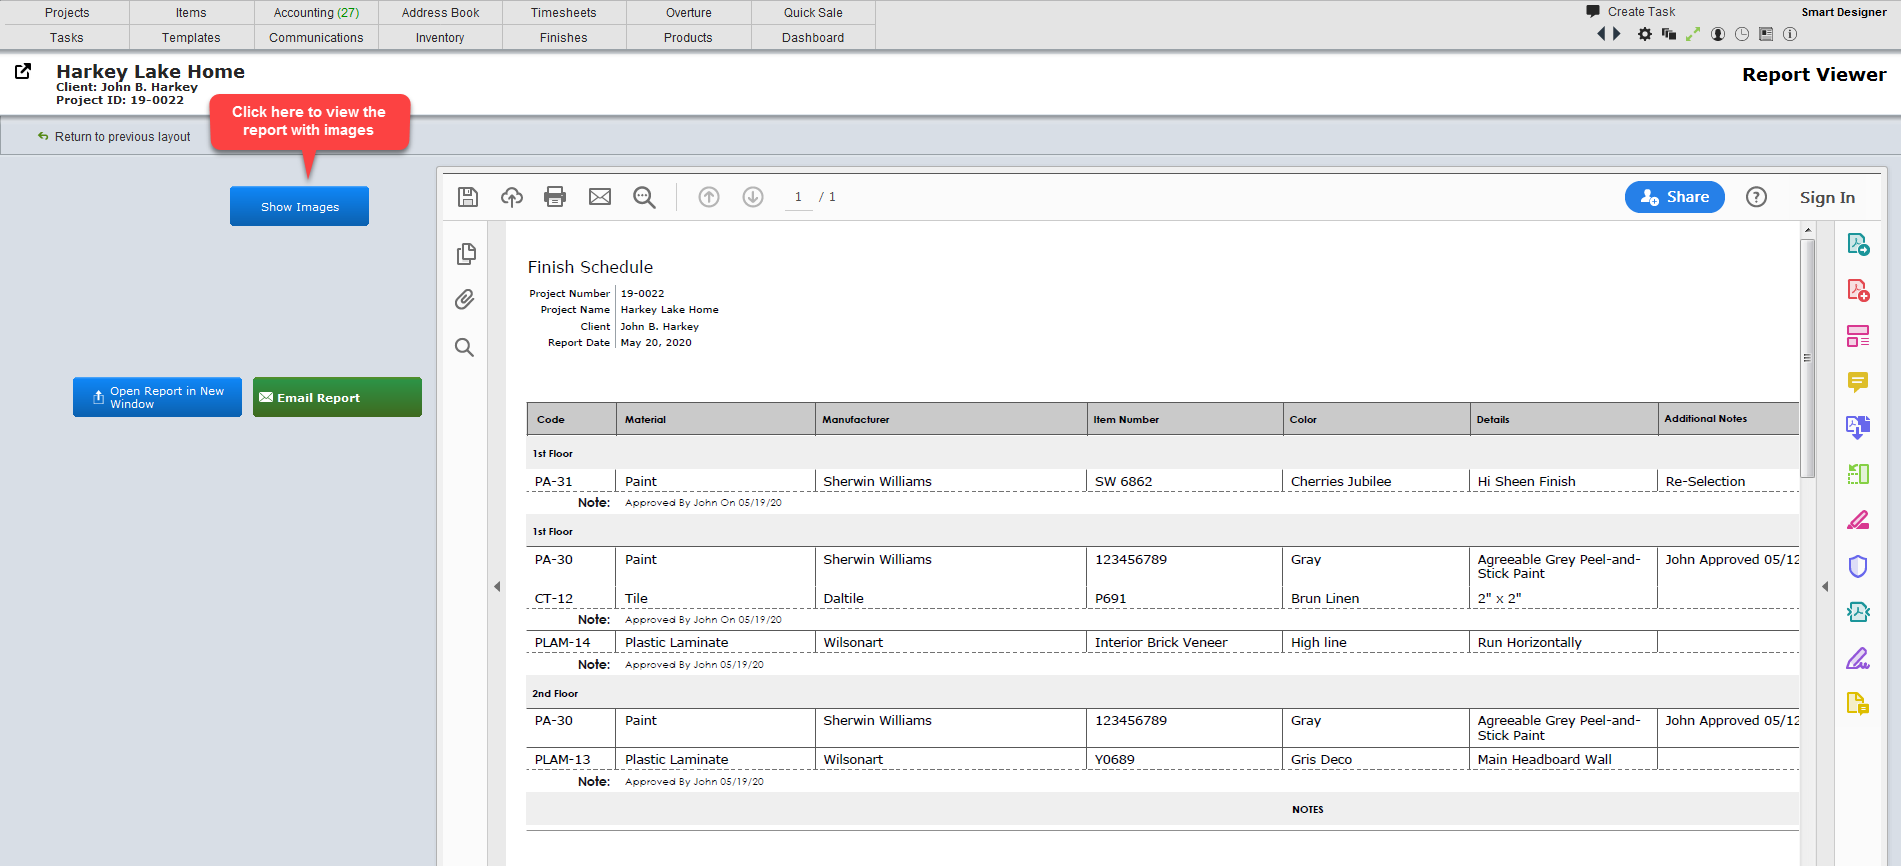Select the Redact pencil tool
The image size is (1901, 866).
tap(1858, 520)
